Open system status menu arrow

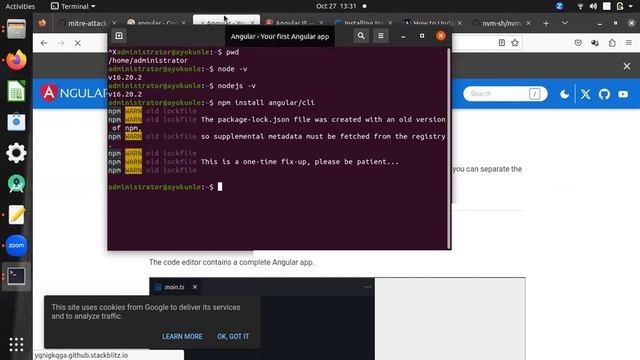631,6
